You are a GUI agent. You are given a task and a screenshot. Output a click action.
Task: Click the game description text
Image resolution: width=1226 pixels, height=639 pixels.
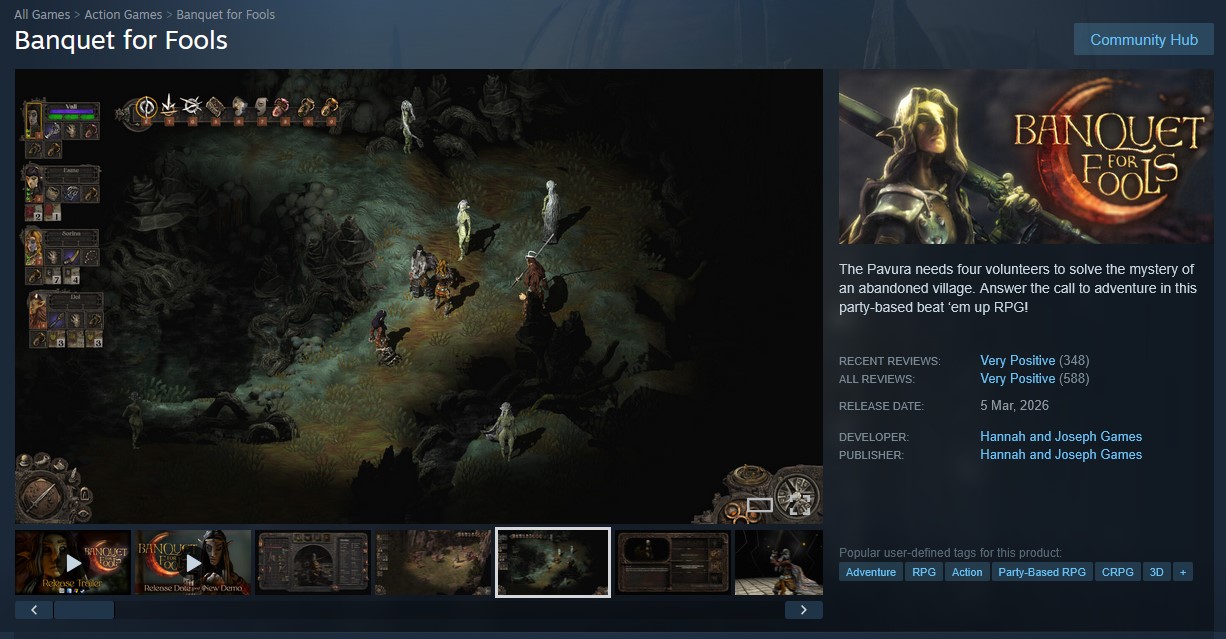[x=1017, y=288]
